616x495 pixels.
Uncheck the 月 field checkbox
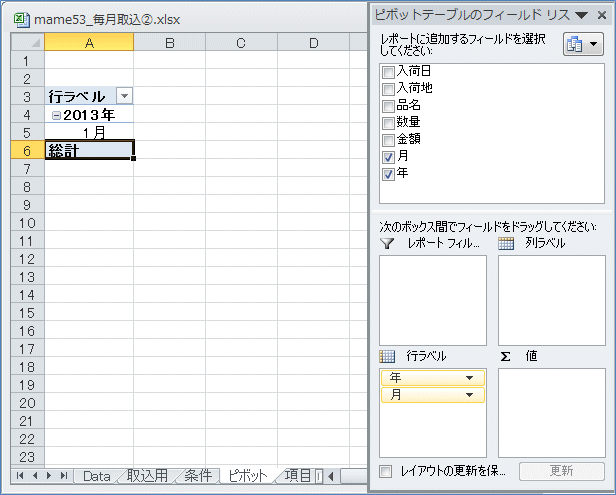pos(388,157)
